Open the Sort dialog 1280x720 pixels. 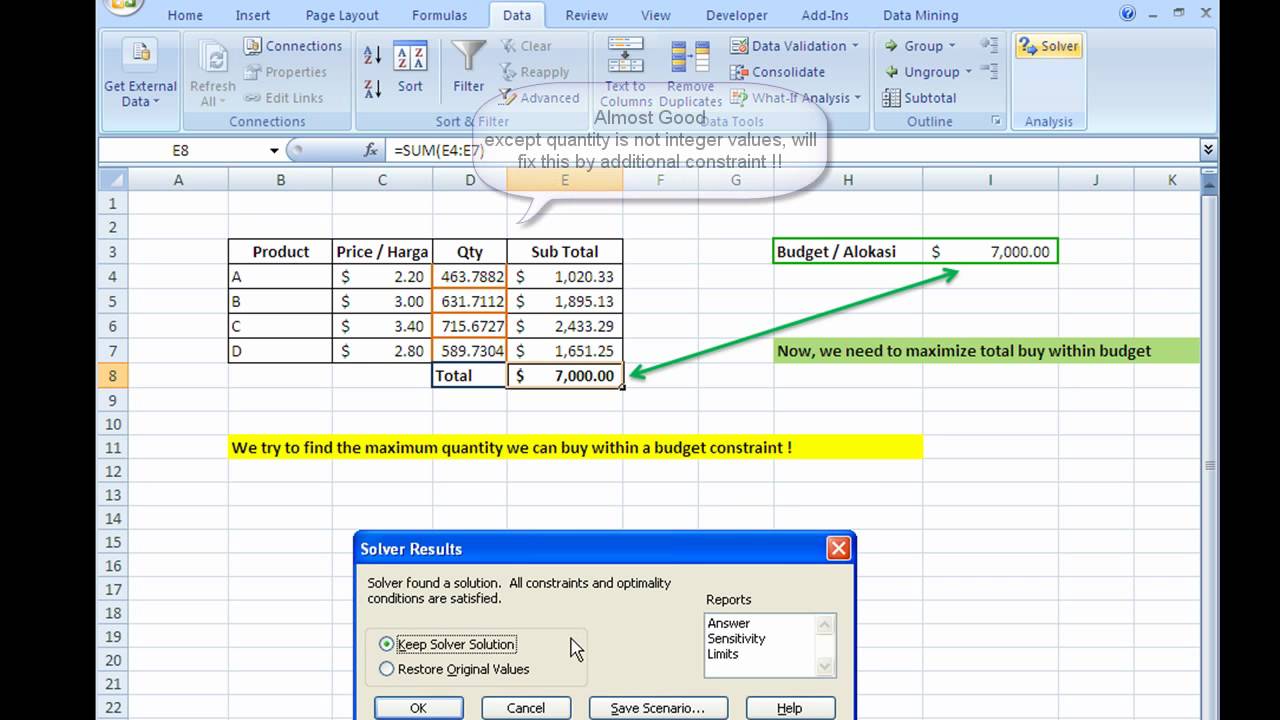coord(410,69)
